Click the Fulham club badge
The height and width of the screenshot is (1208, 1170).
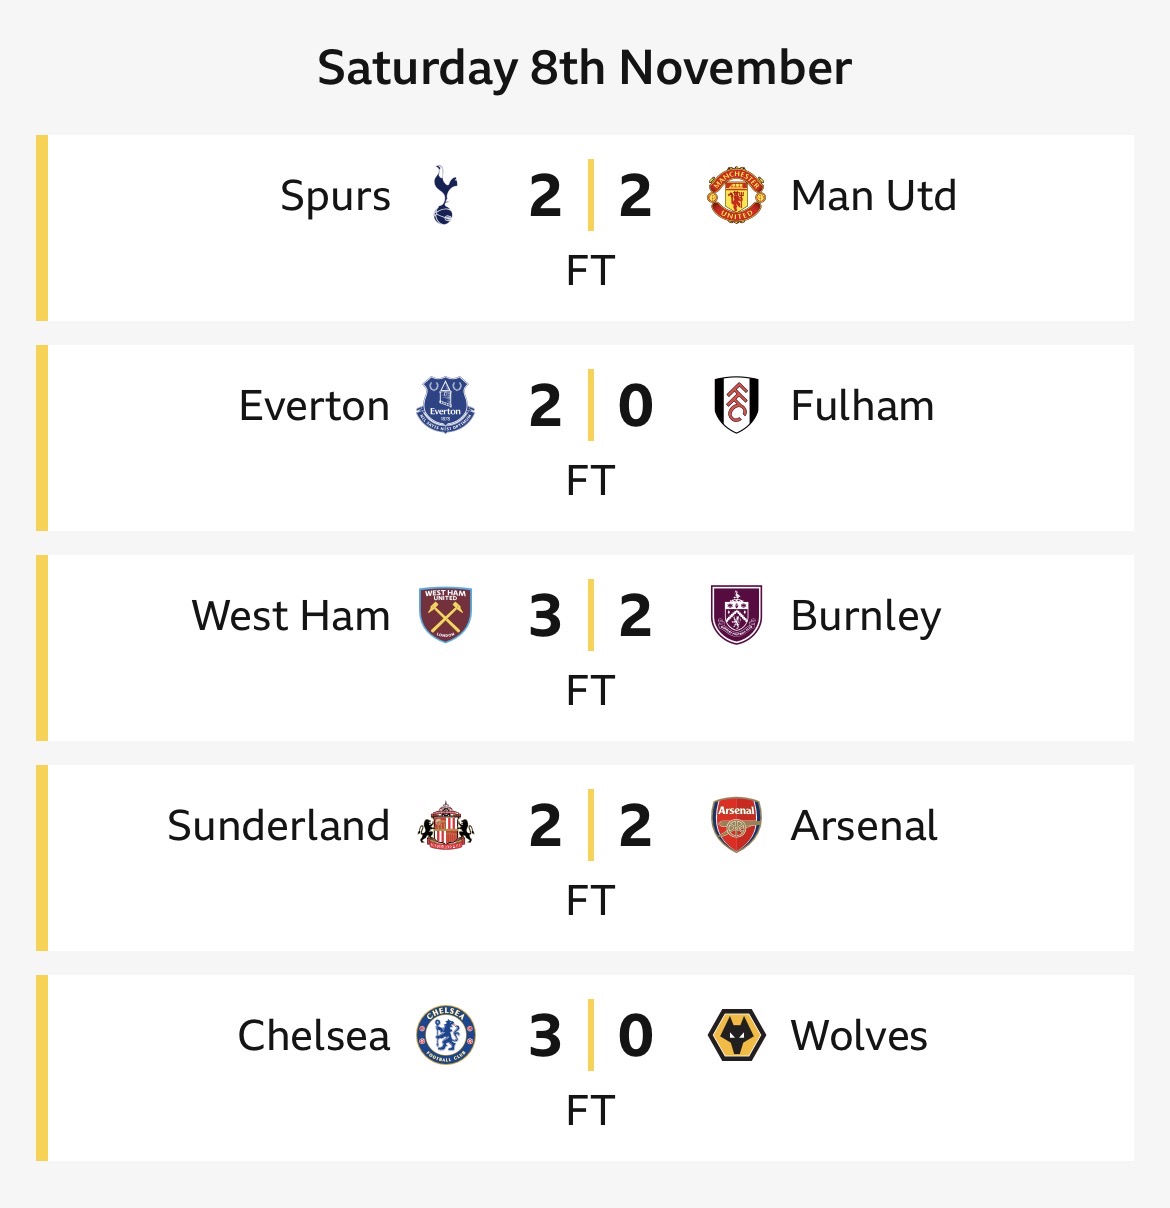pyautogui.click(x=736, y=405)
